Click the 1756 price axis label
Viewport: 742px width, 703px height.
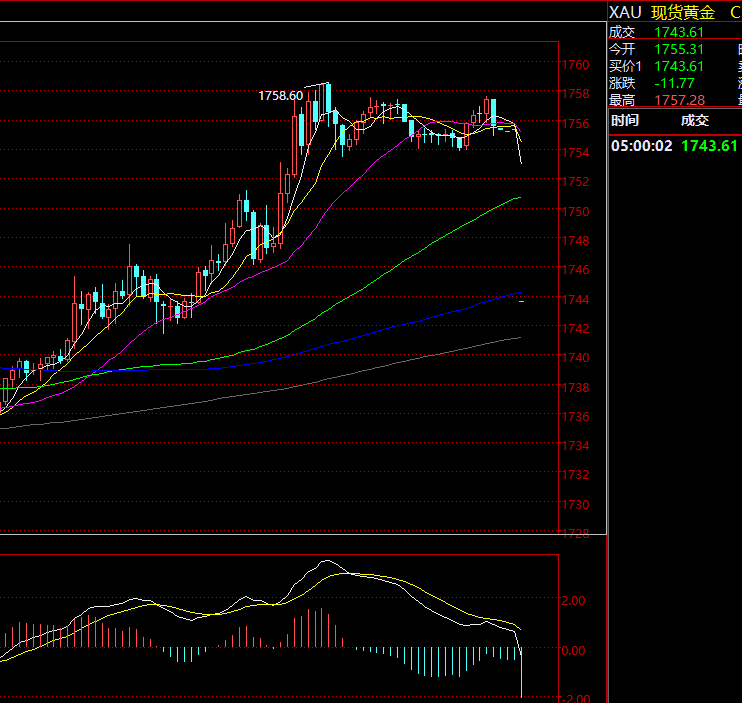point(575,123)
